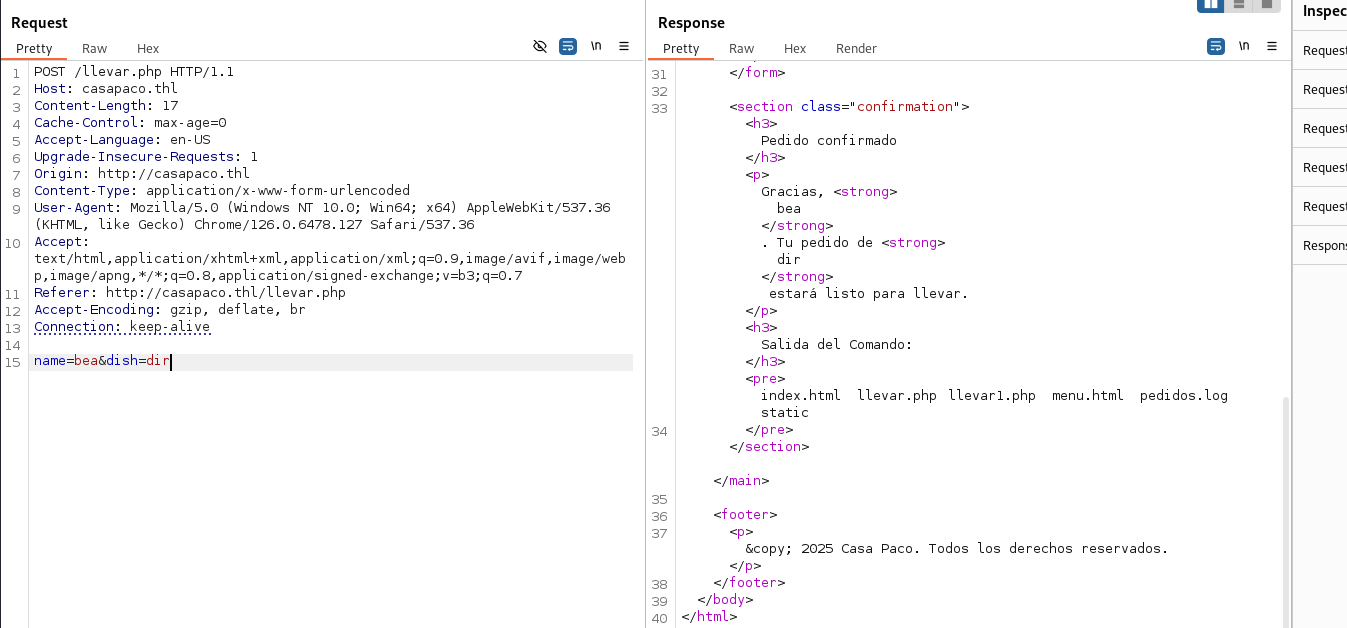Select the combined tabbed layout icon
1347x628 pixels.
coord(1267,4)
